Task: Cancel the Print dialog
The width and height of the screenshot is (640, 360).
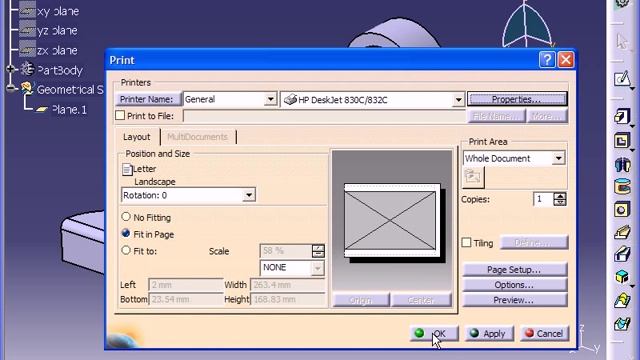Action: point(544,333)
